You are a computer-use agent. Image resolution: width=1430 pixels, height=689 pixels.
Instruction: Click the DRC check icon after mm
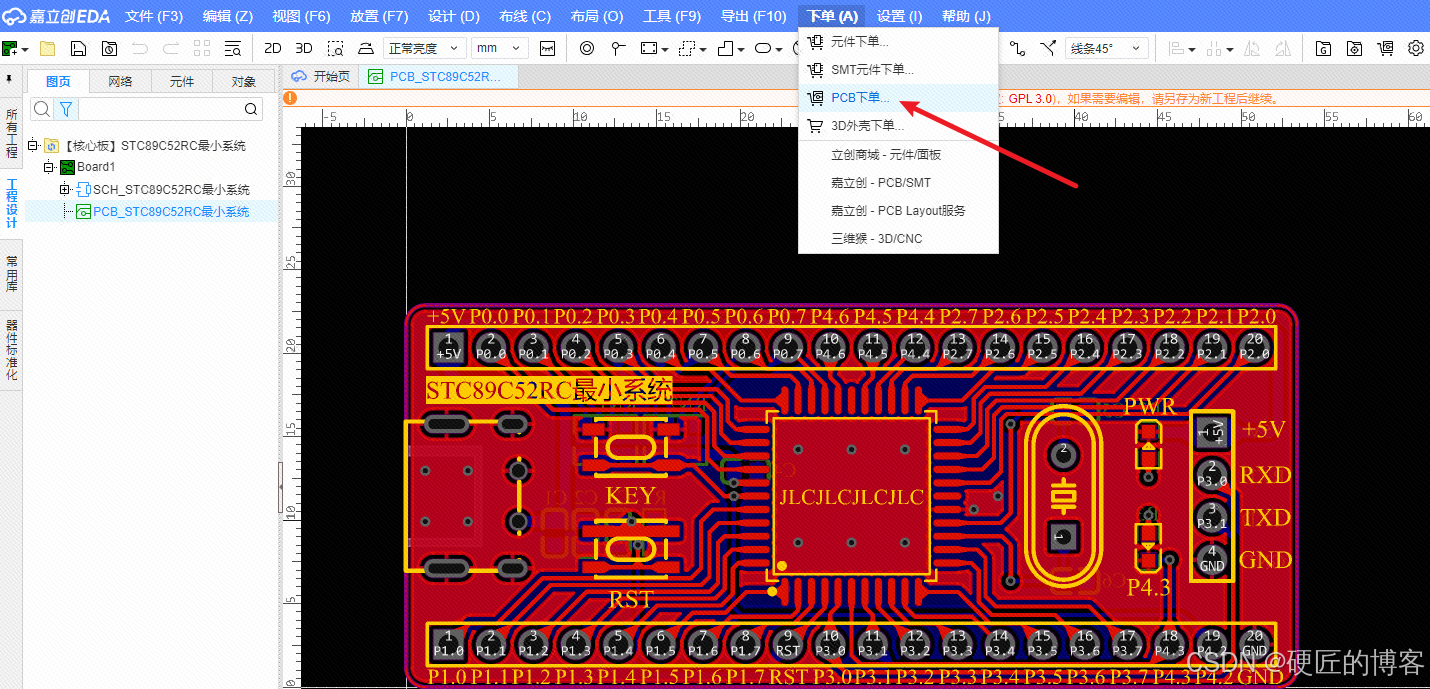pyautogui.click(x=547, y=48)
